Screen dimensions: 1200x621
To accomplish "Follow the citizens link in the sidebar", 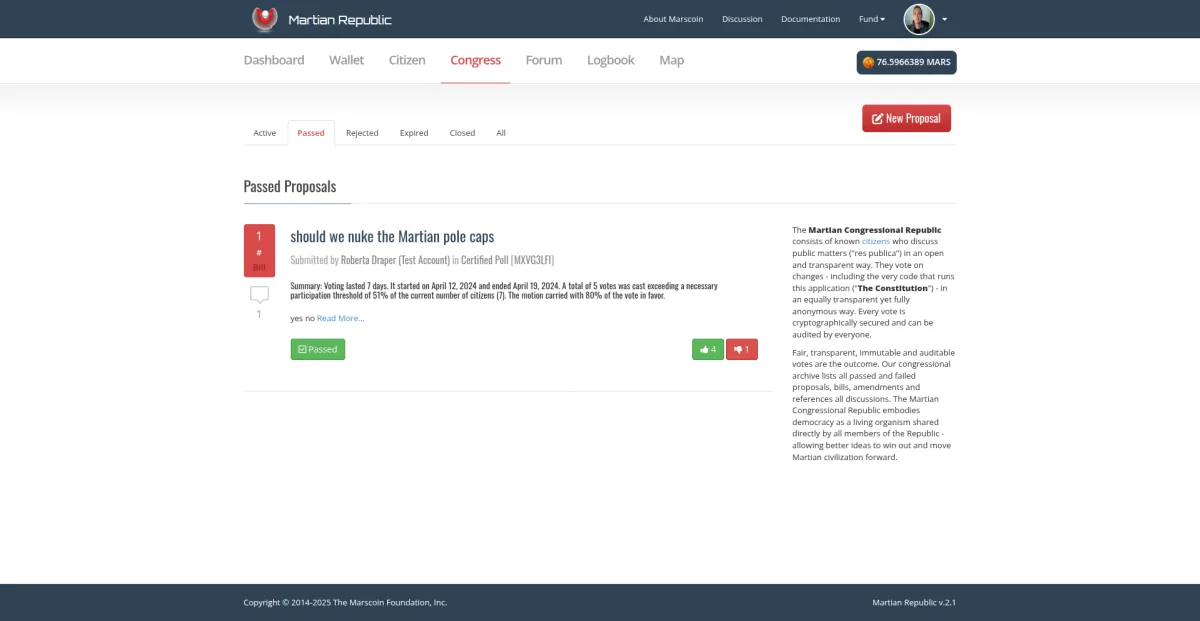I will tap(875, 241).
